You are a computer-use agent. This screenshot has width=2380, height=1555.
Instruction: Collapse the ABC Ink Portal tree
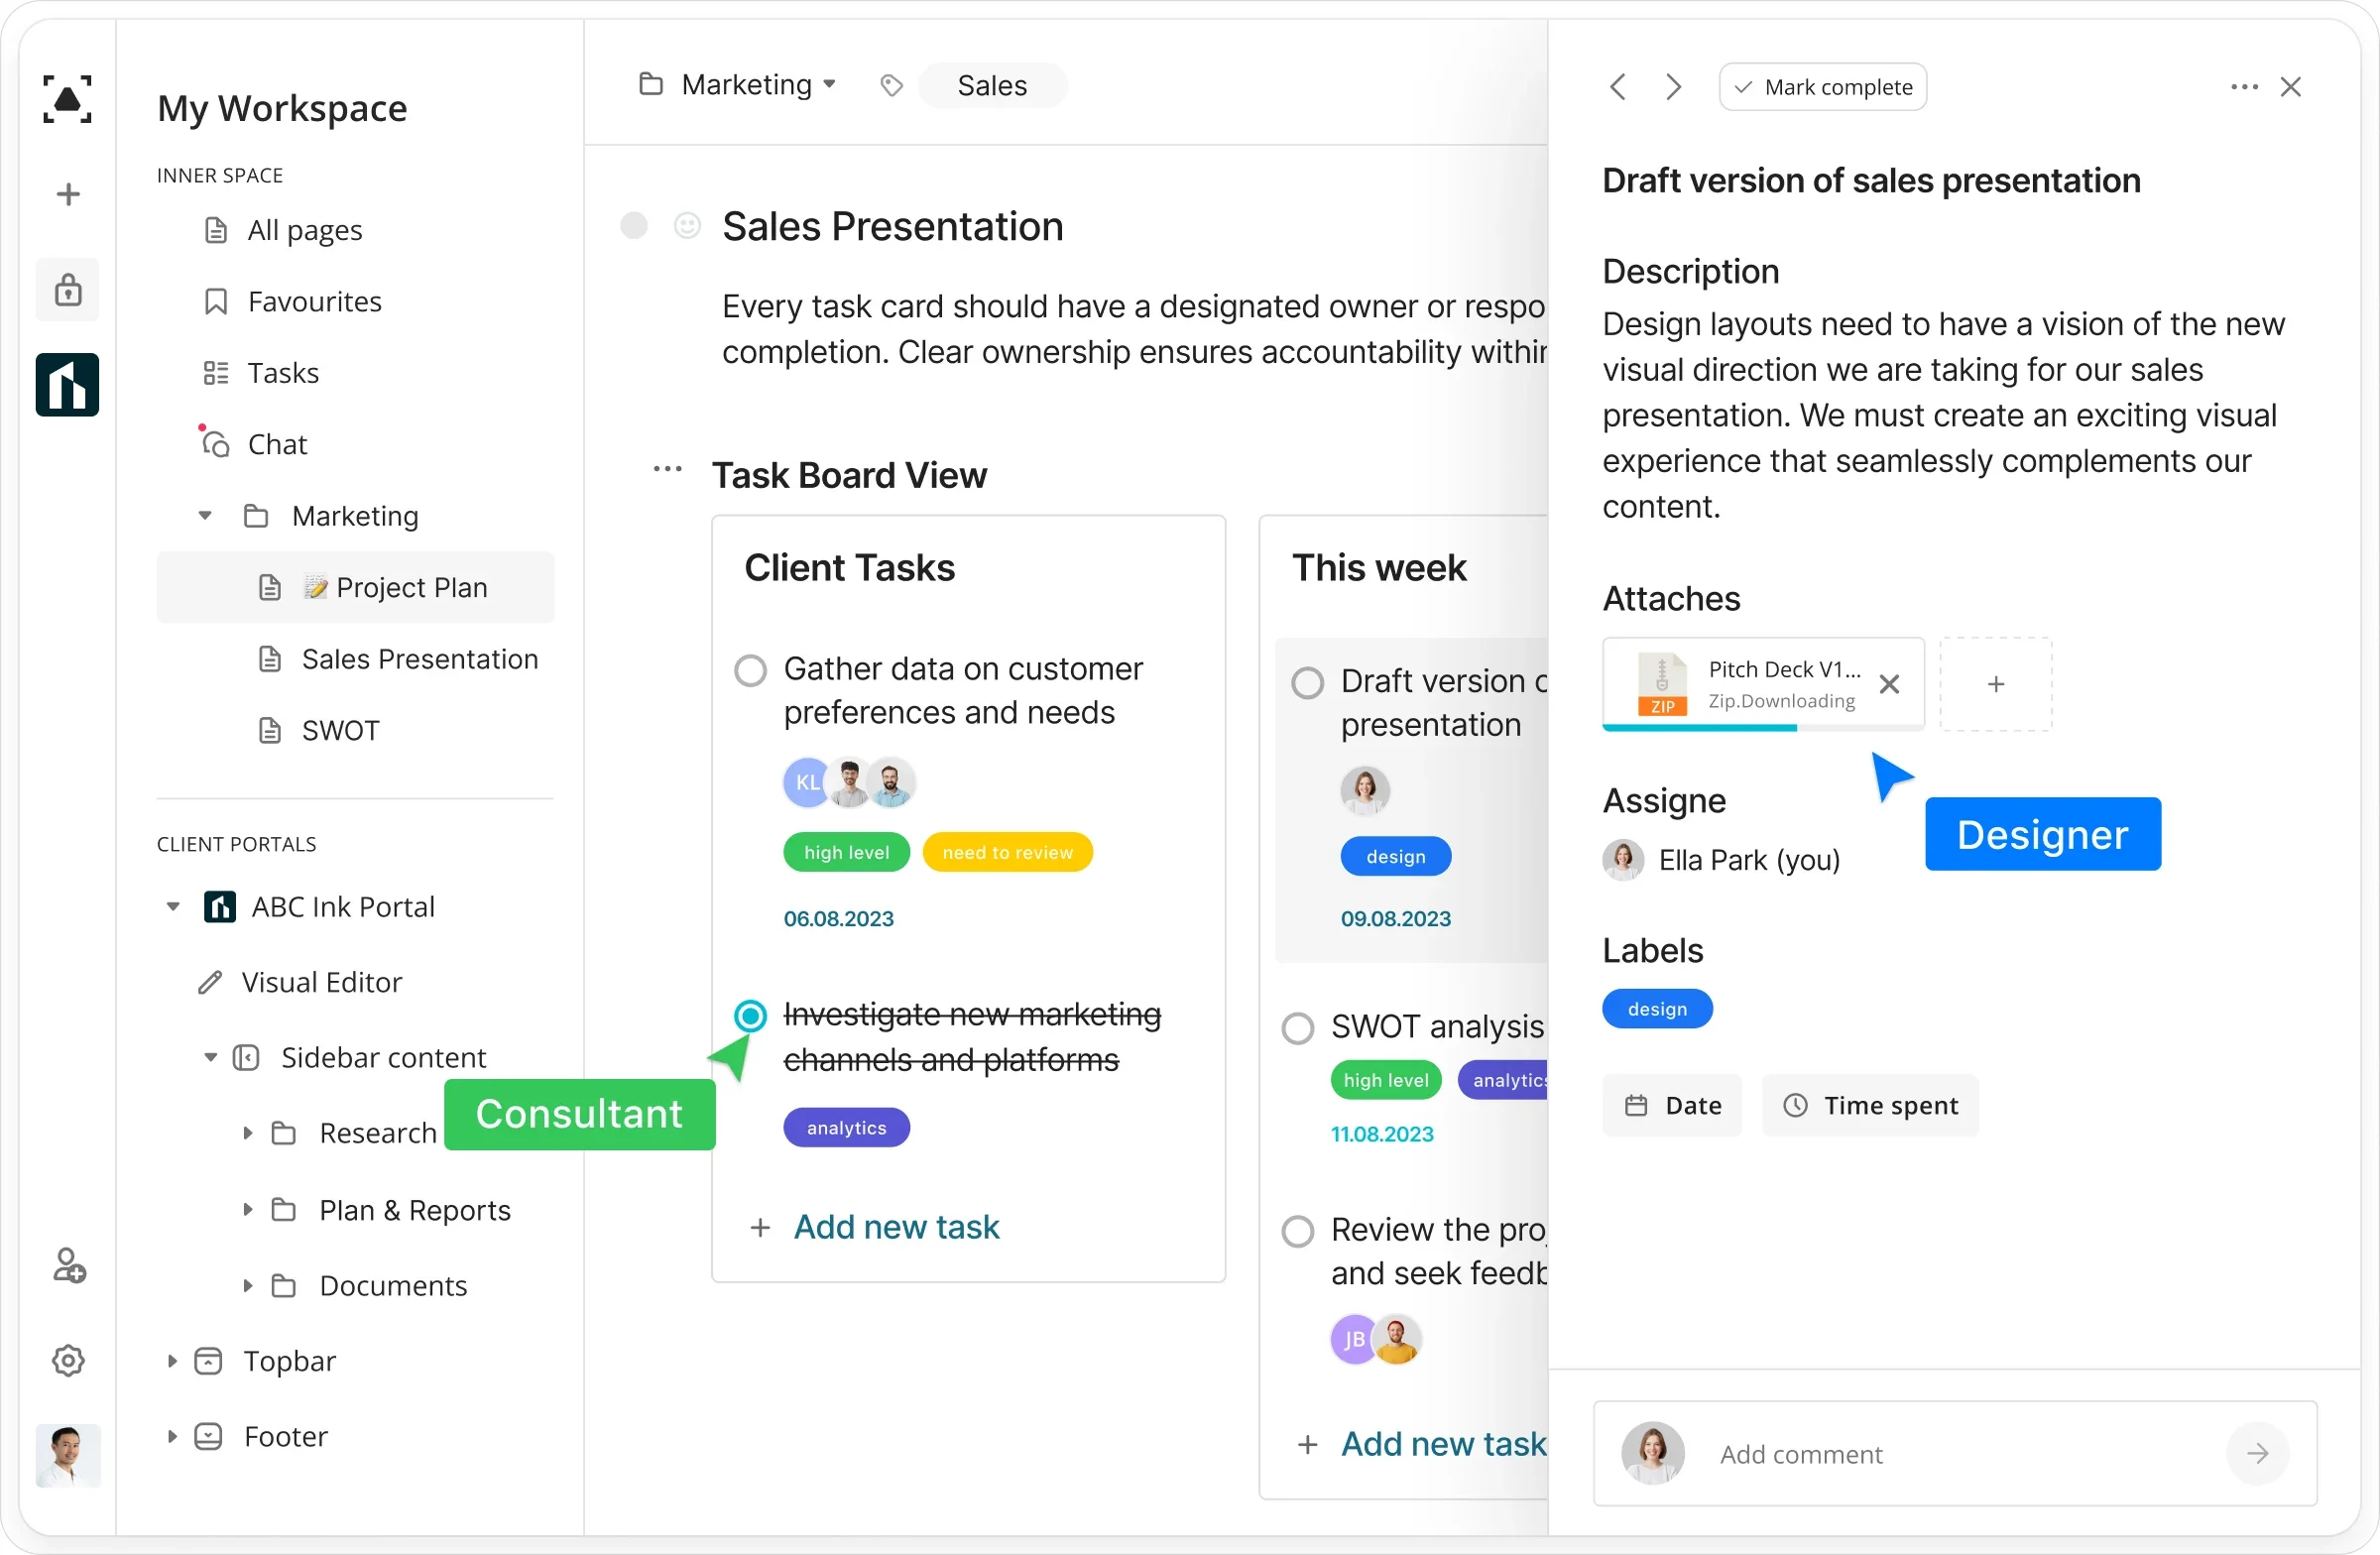click(173, 907)
